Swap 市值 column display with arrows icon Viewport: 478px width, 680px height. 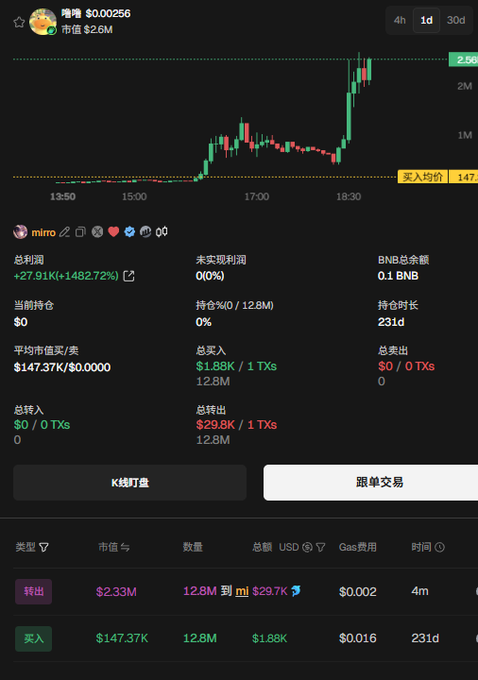click(125, 547)
